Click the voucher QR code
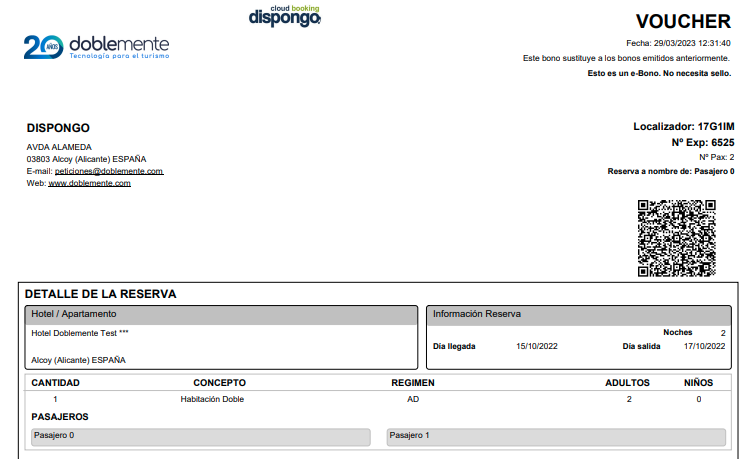Image resolution: width=751 pixels, height=459 pixels. pyautogui.click(x=676, y=238)
